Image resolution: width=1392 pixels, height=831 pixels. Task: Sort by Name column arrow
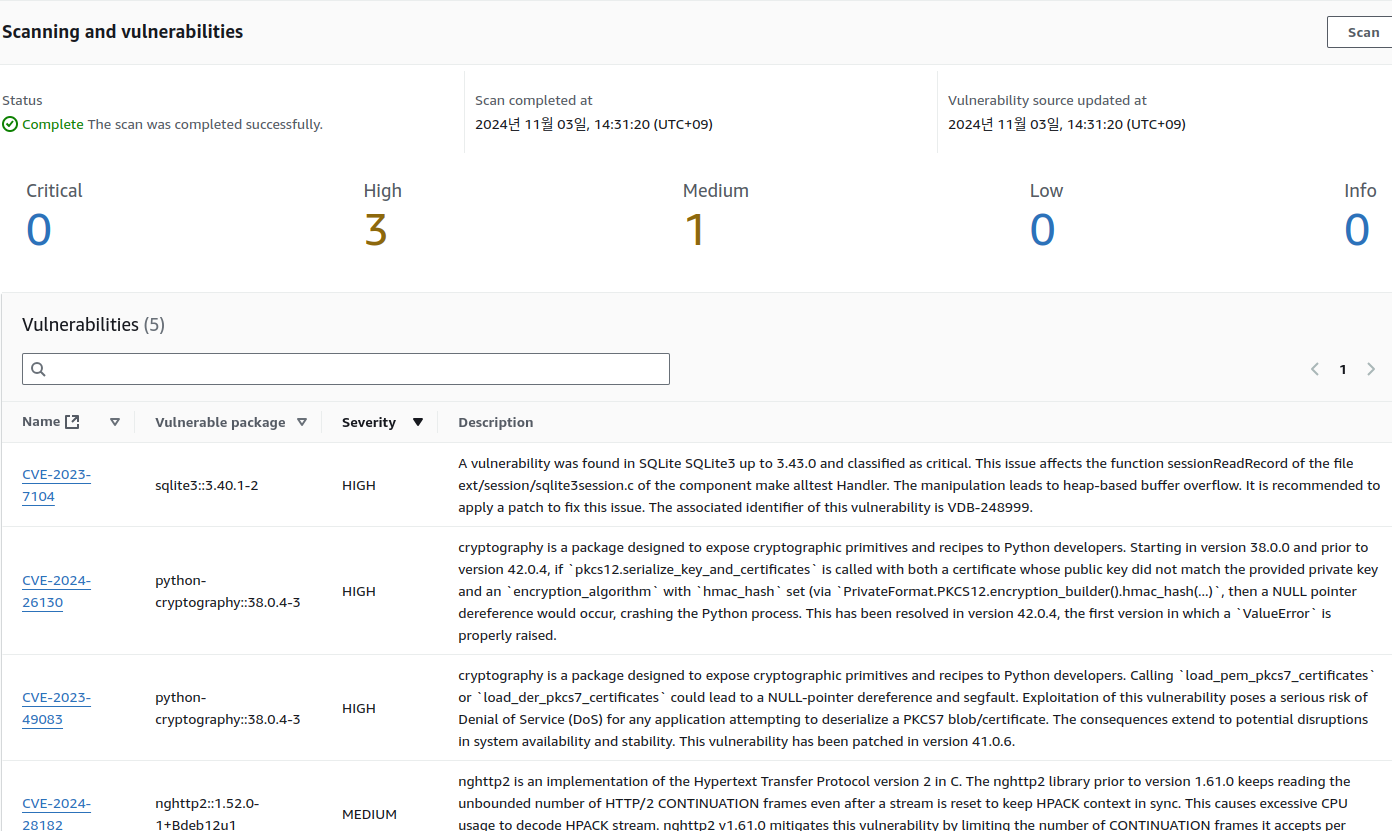[x=115, y=422]
